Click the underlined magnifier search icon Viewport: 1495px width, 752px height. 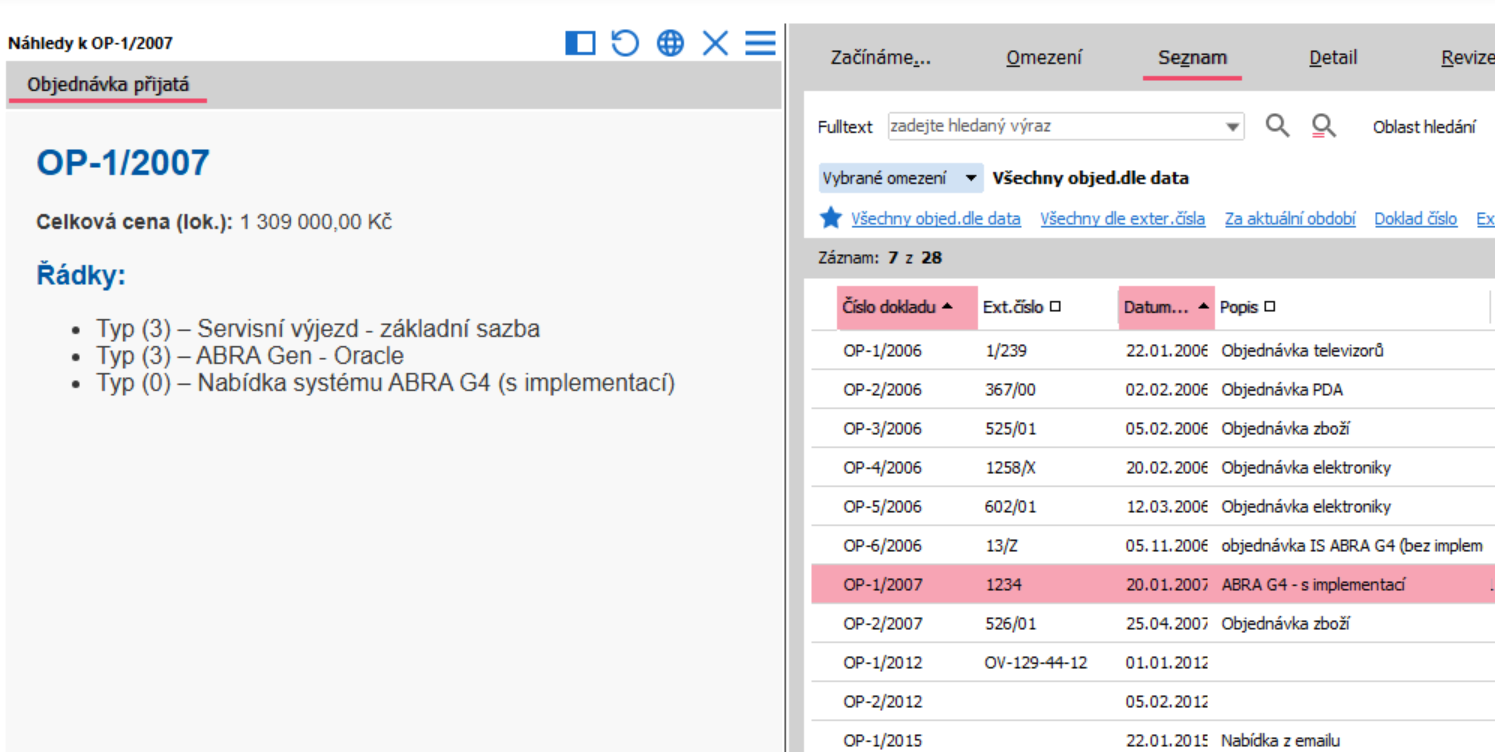point(1323,126)
